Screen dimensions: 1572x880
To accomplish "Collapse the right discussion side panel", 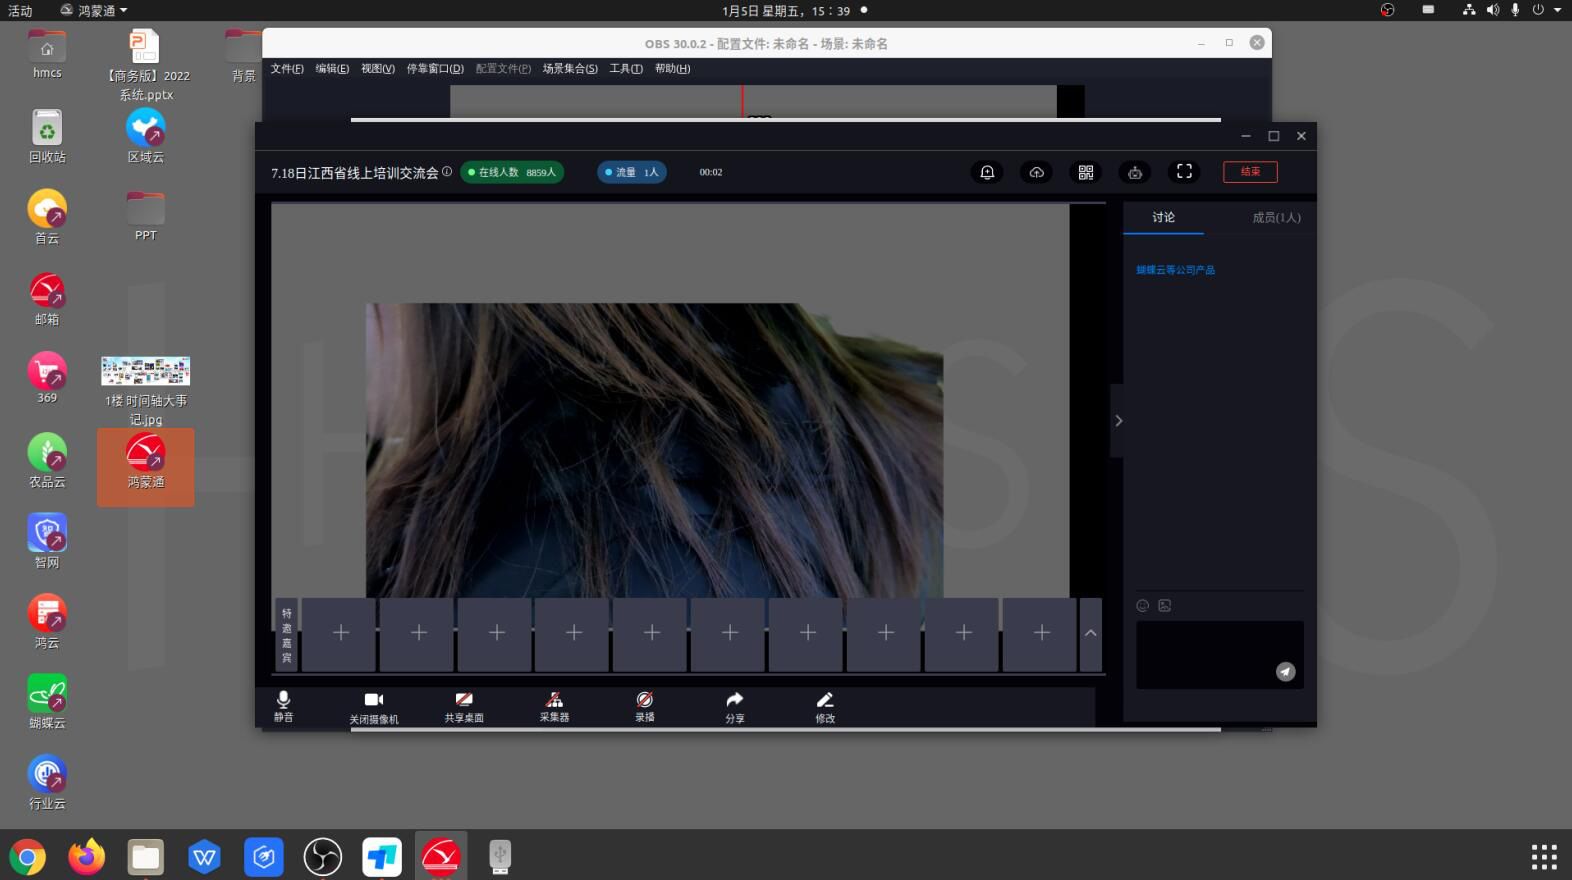I will [1118, 421].
